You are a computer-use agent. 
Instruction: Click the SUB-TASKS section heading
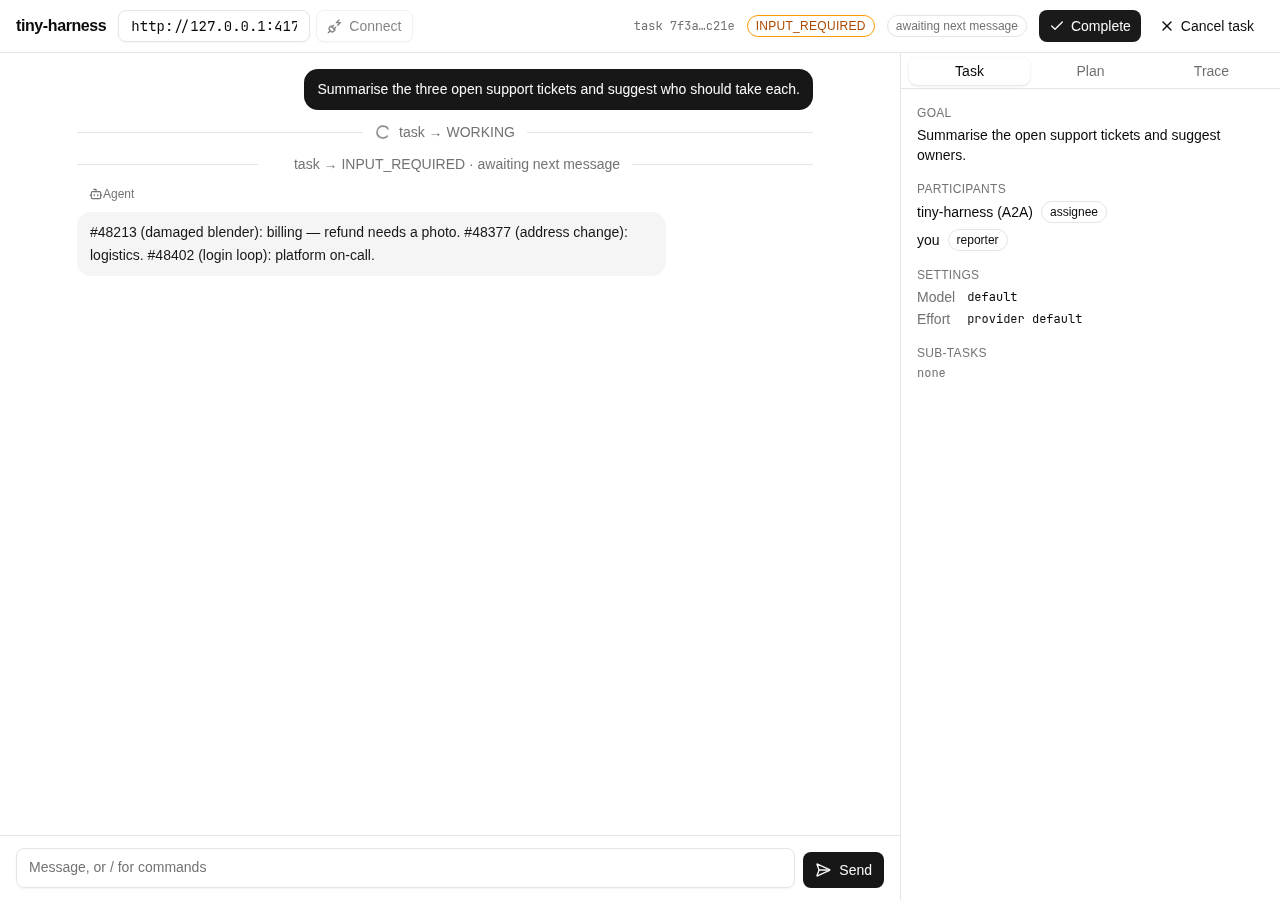click(x=952, y=353)
